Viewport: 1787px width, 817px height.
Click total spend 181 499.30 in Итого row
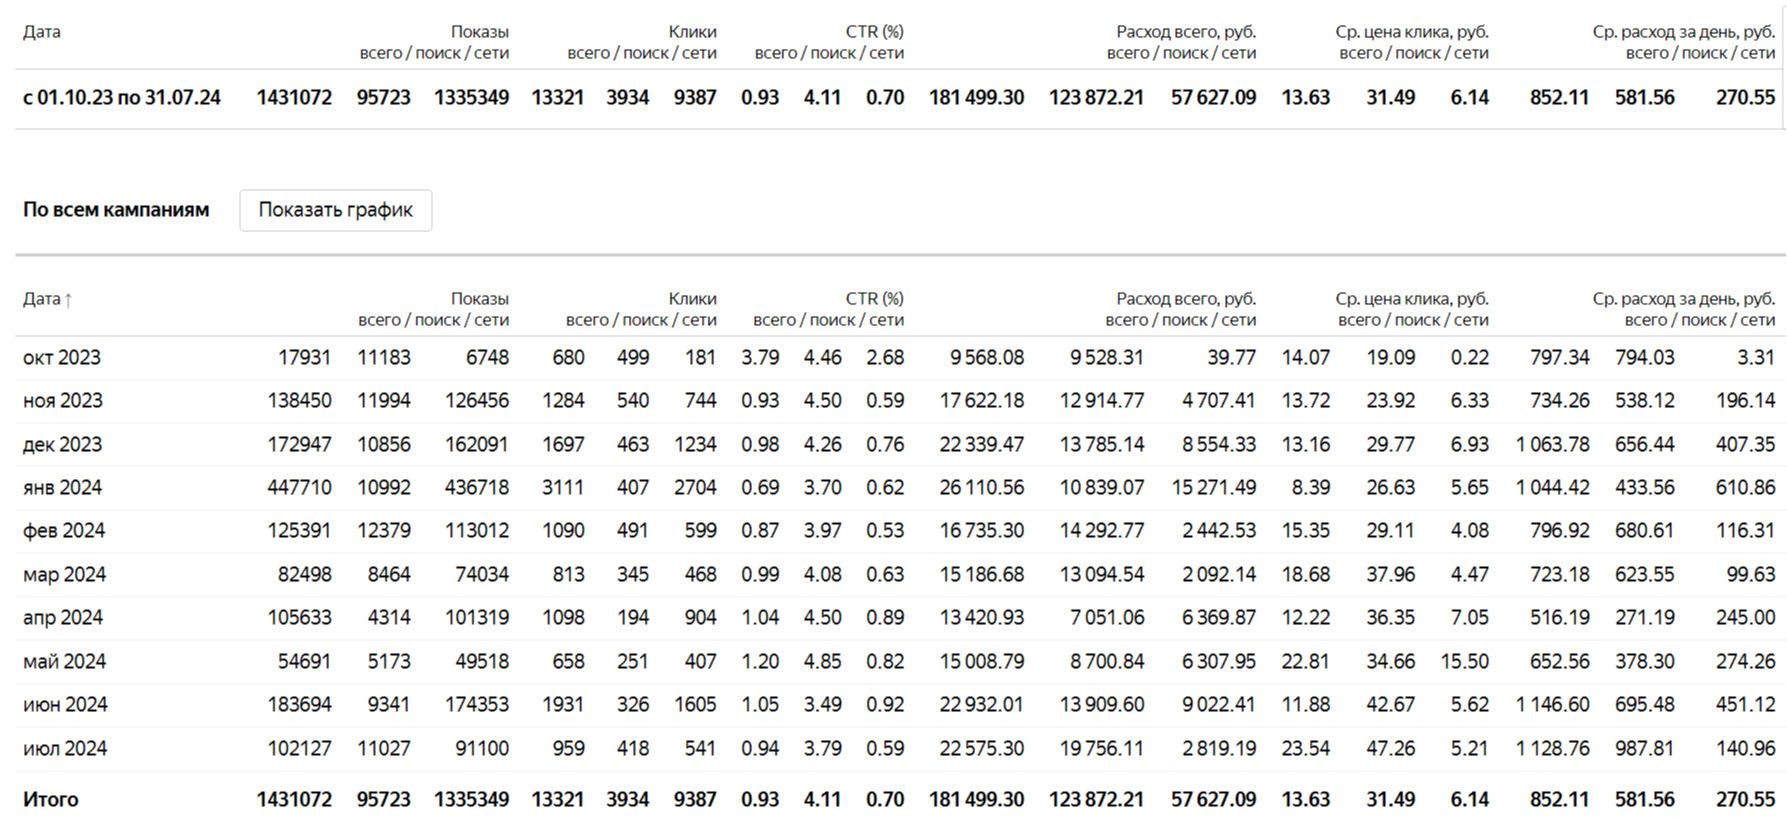[x=976, y=799]
